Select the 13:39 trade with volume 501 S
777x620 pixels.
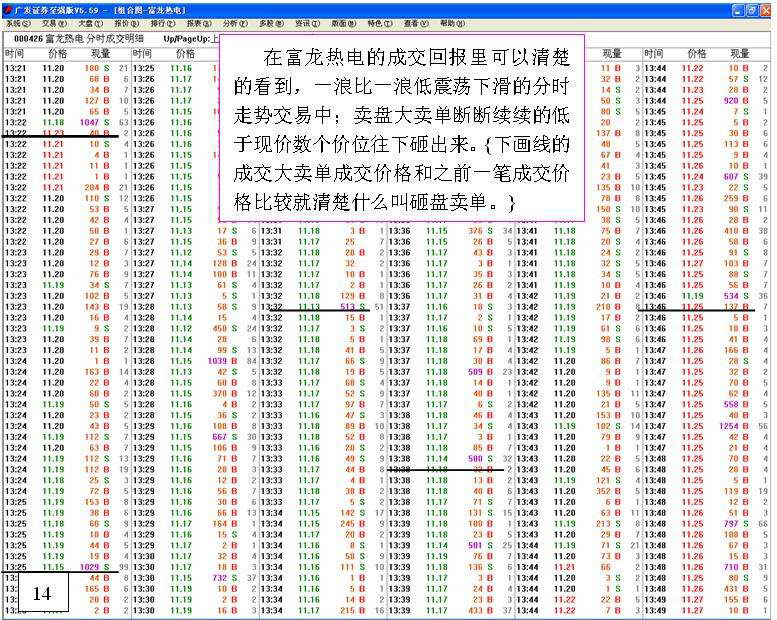(x=450, y=545)
